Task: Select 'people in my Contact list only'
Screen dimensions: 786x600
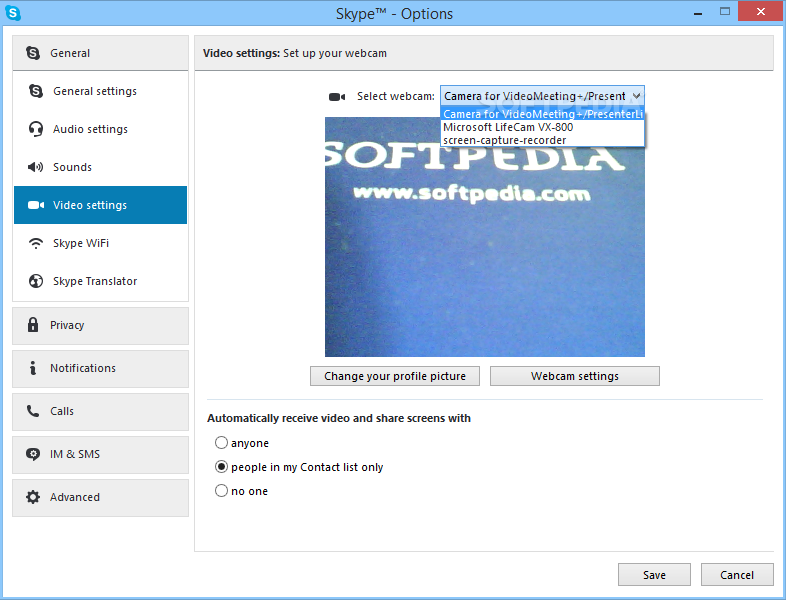Action: click(221, 467)
